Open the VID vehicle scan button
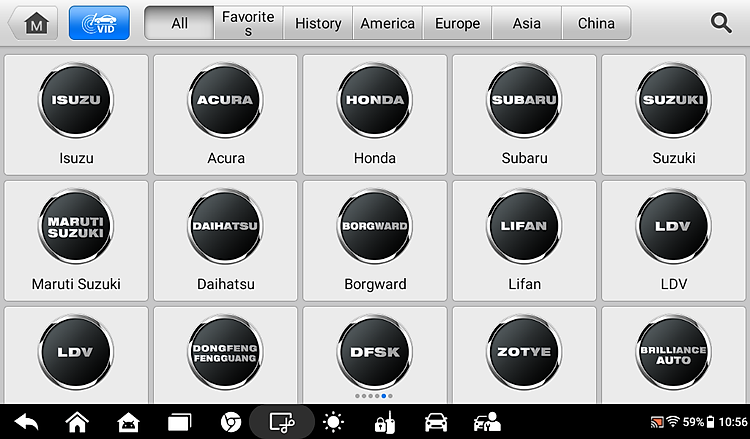 pyautogui.click(x=99, y=23)
